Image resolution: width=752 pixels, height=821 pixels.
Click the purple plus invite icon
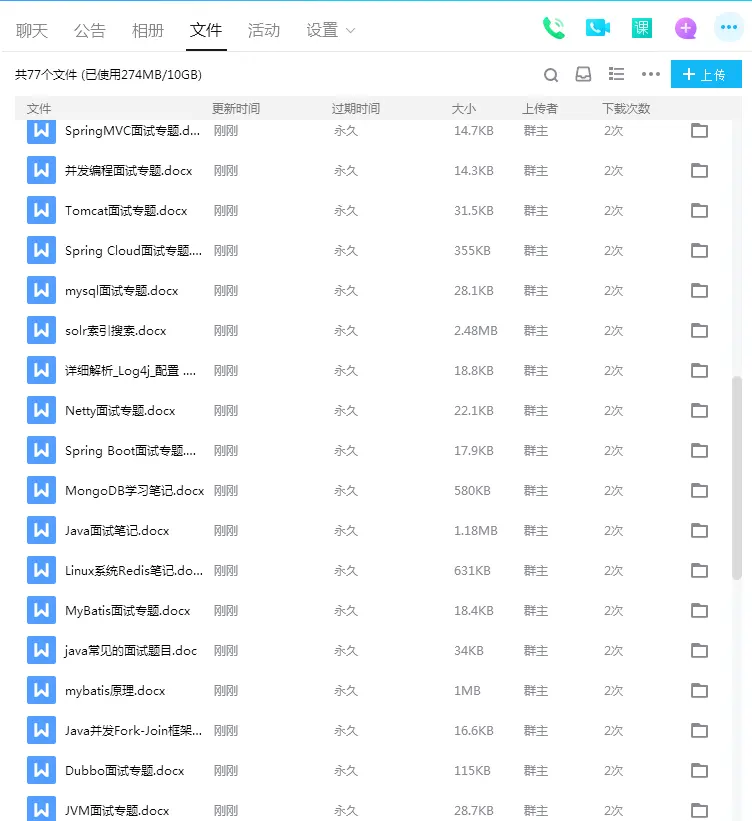pos(685,28)
